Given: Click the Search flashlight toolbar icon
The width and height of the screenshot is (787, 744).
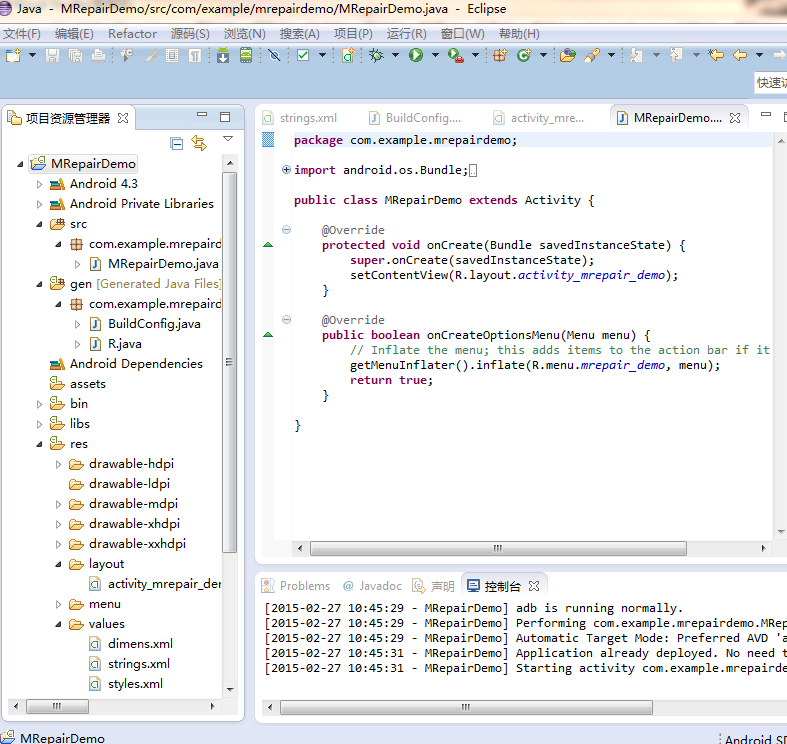Looking at the screenshot, I should (592, 55).
